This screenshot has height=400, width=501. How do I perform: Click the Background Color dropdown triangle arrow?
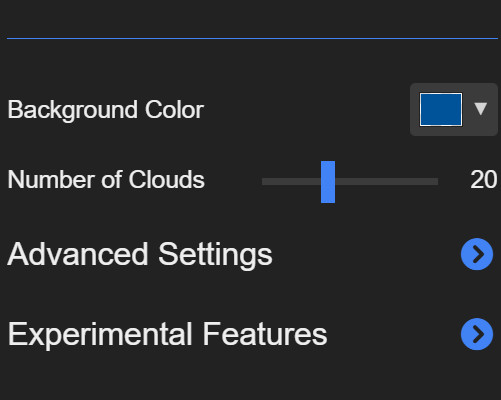point(481,109)
